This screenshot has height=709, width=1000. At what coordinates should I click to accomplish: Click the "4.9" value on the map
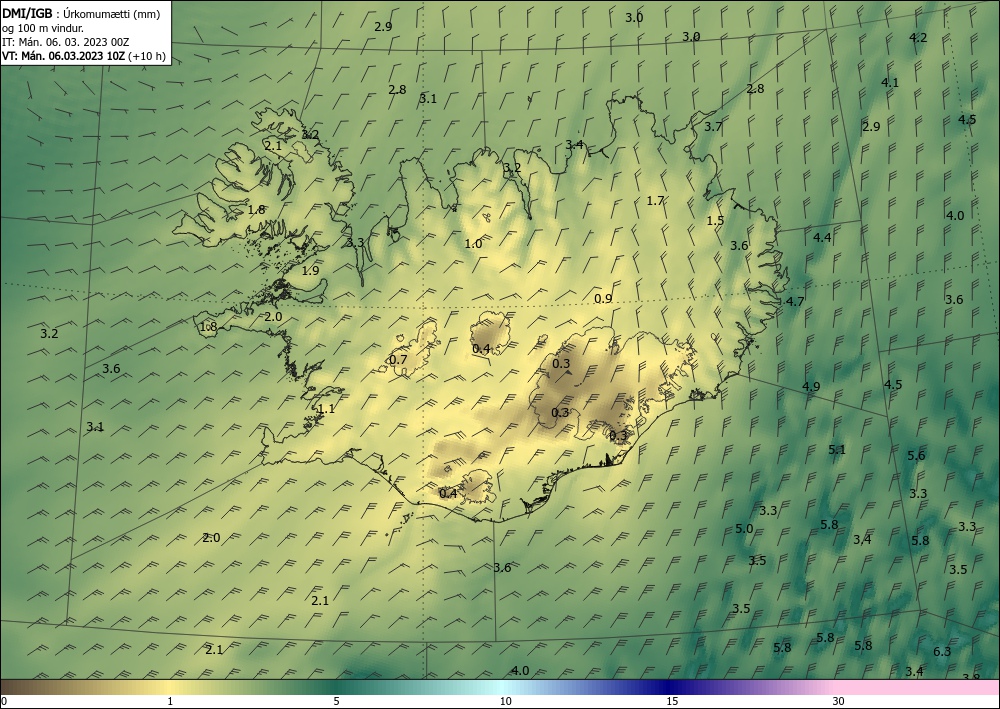811,387
